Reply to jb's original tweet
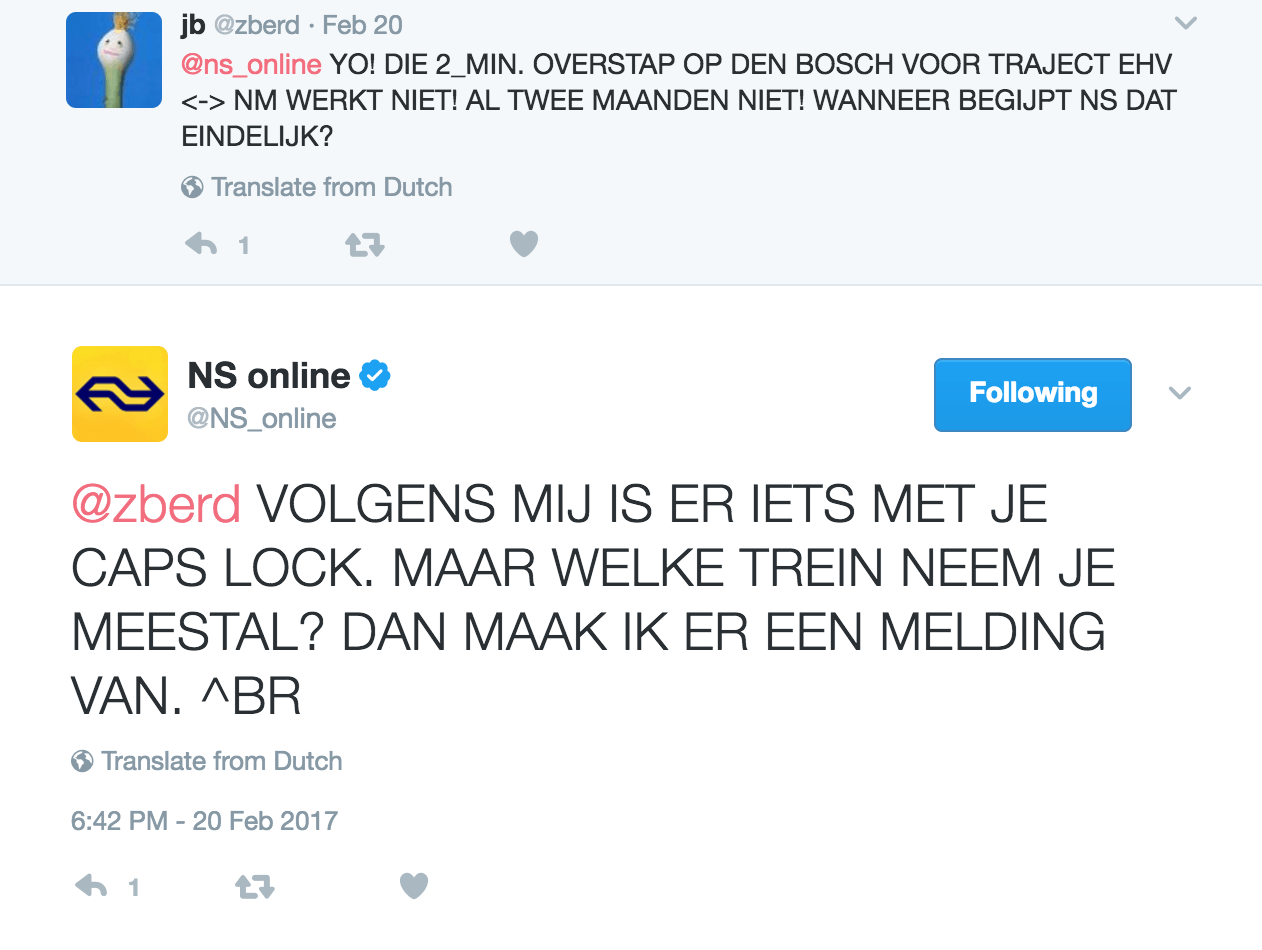Screen dimensions: 1262x950 point(202,244)
